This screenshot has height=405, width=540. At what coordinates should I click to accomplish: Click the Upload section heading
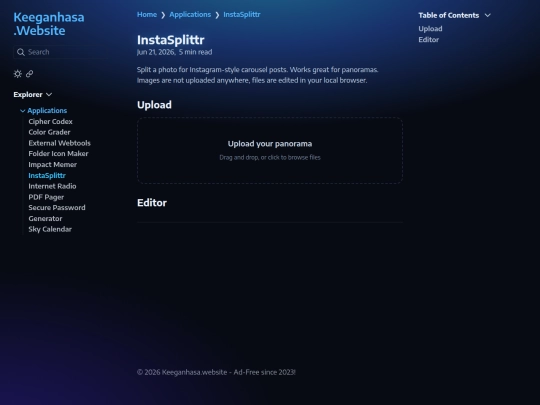154,105
